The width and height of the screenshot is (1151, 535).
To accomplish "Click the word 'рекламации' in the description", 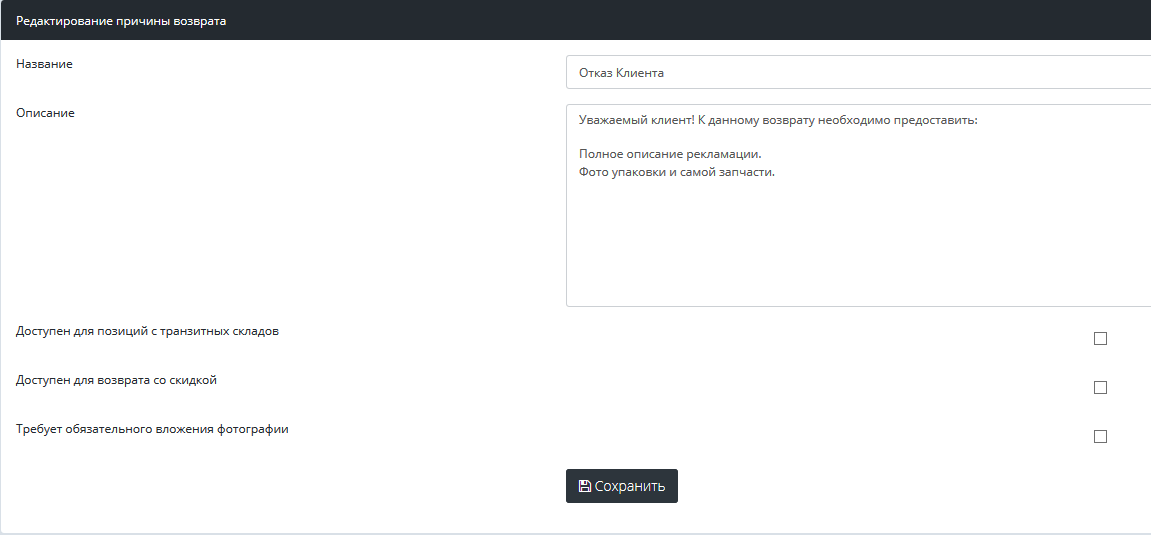I will pos(724,155).
